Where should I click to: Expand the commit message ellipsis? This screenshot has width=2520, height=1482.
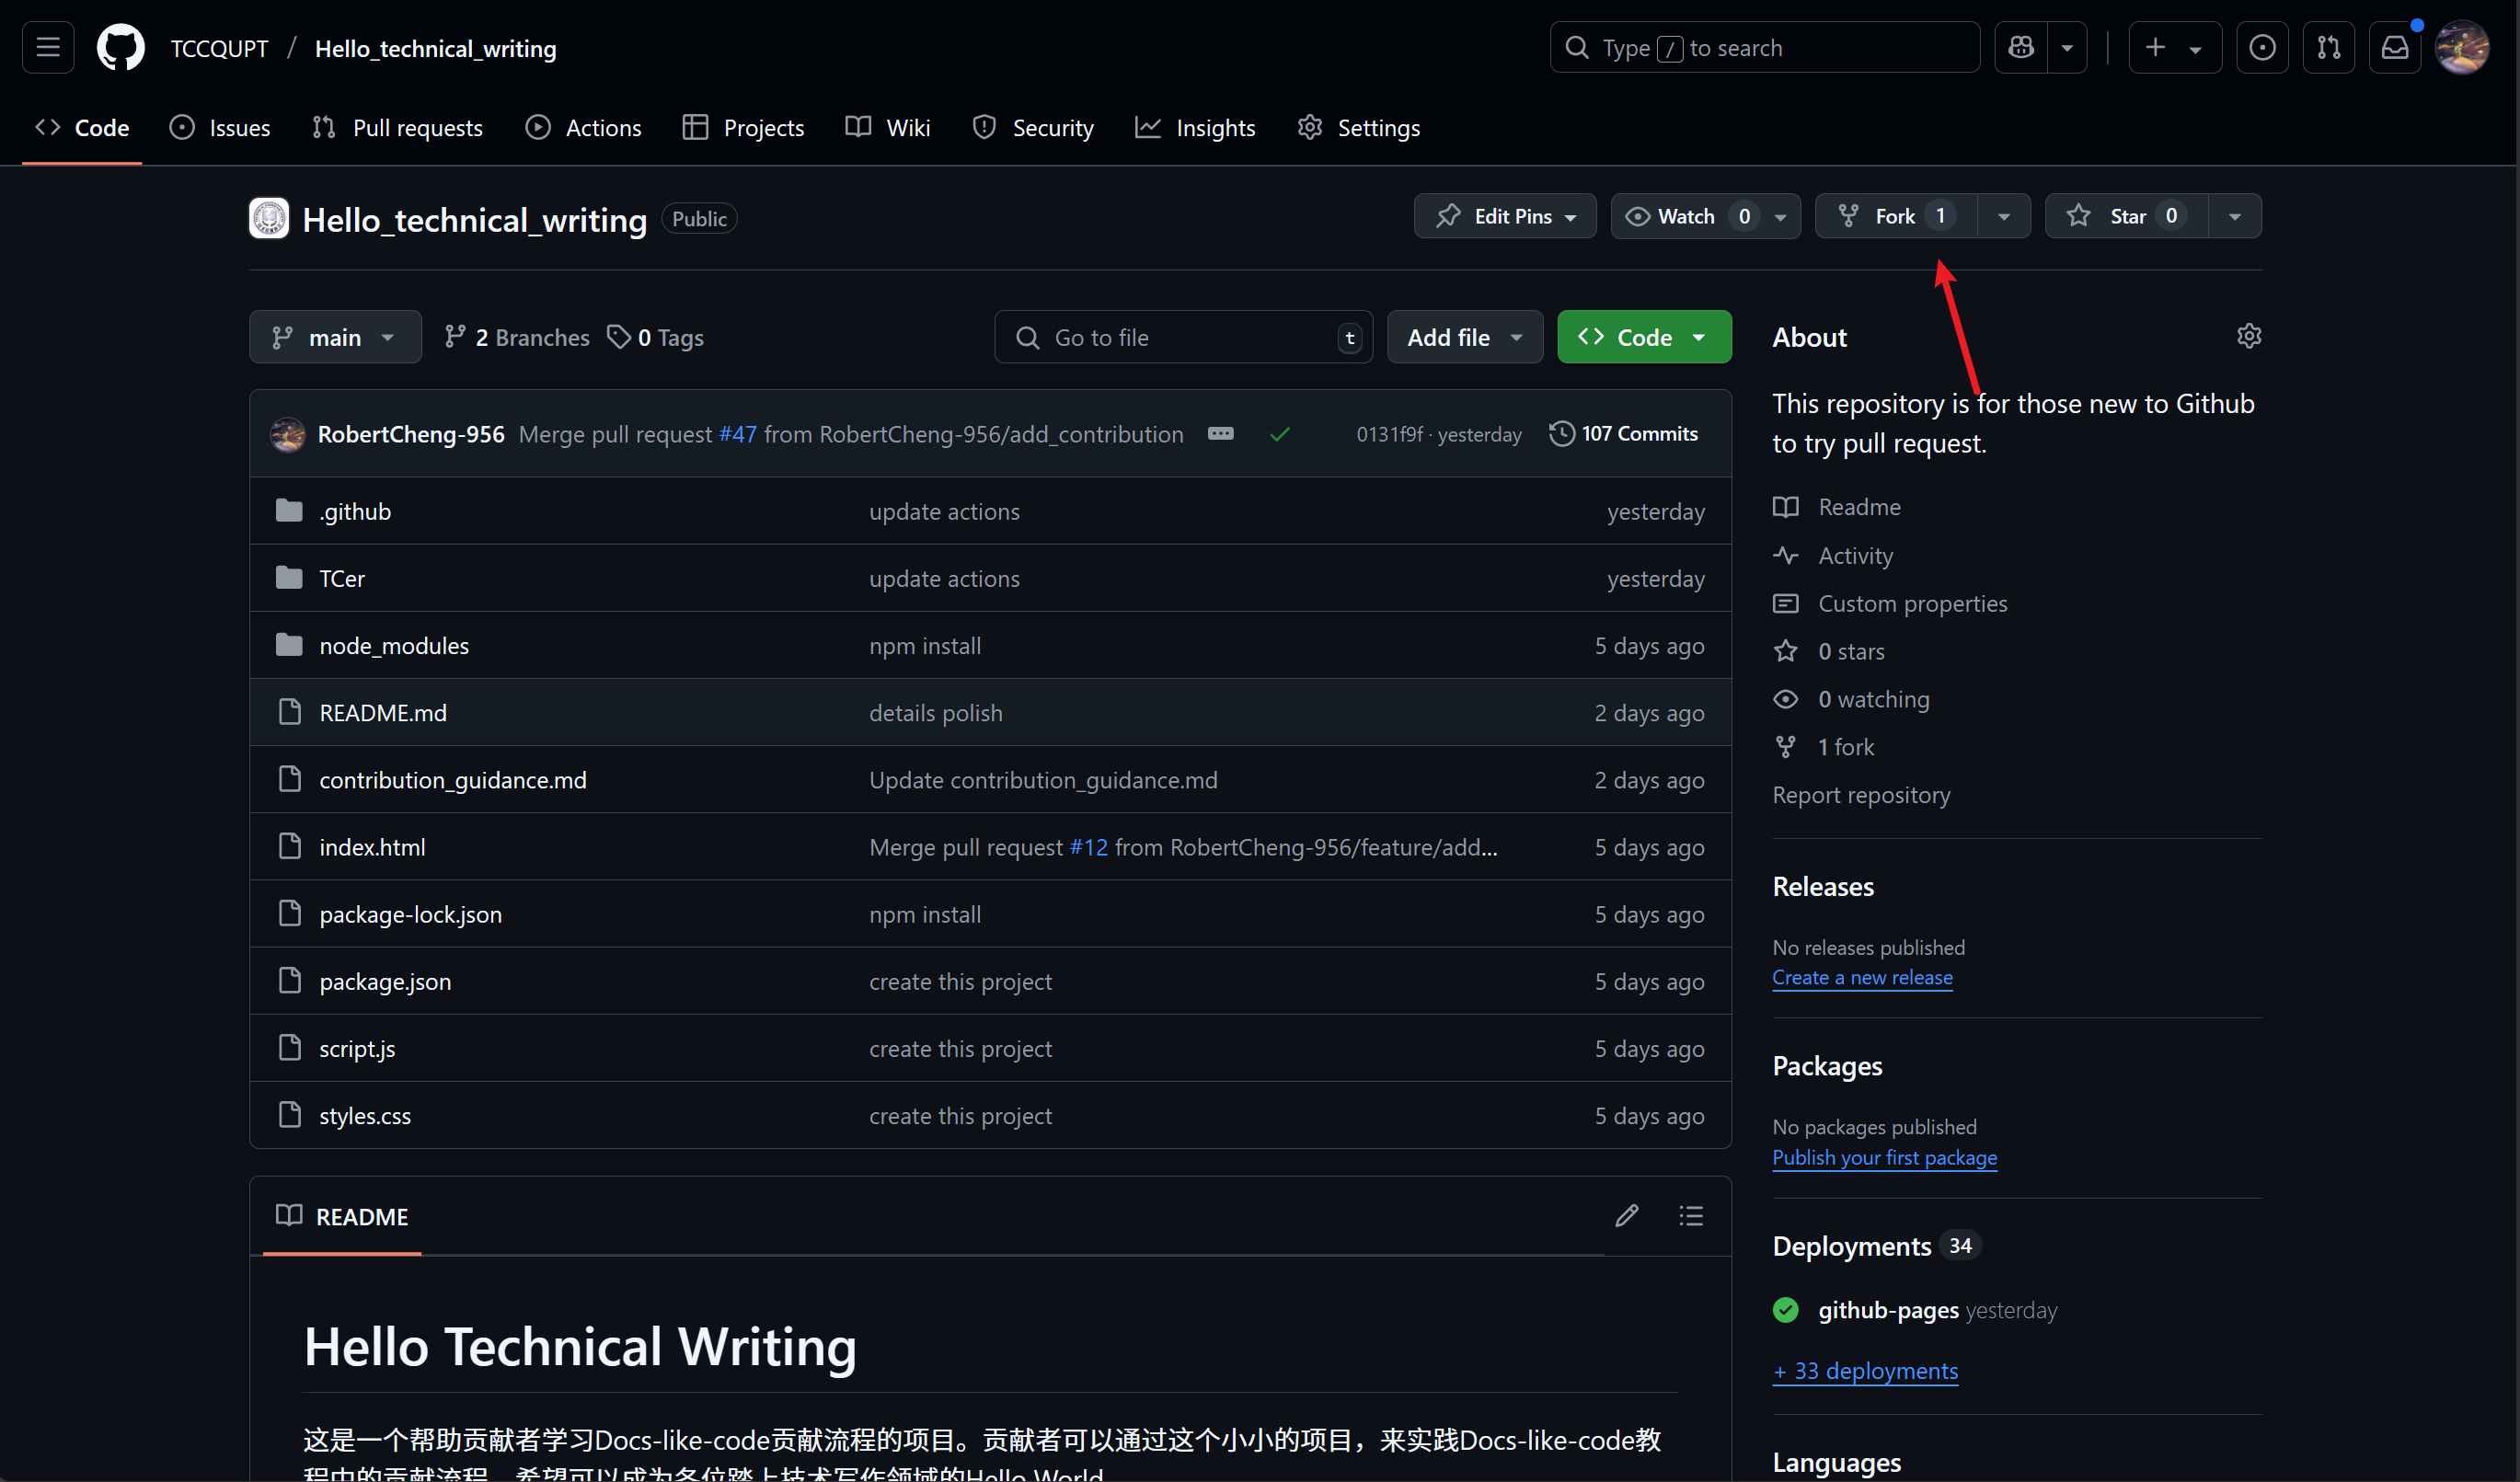click(1220, 434)
